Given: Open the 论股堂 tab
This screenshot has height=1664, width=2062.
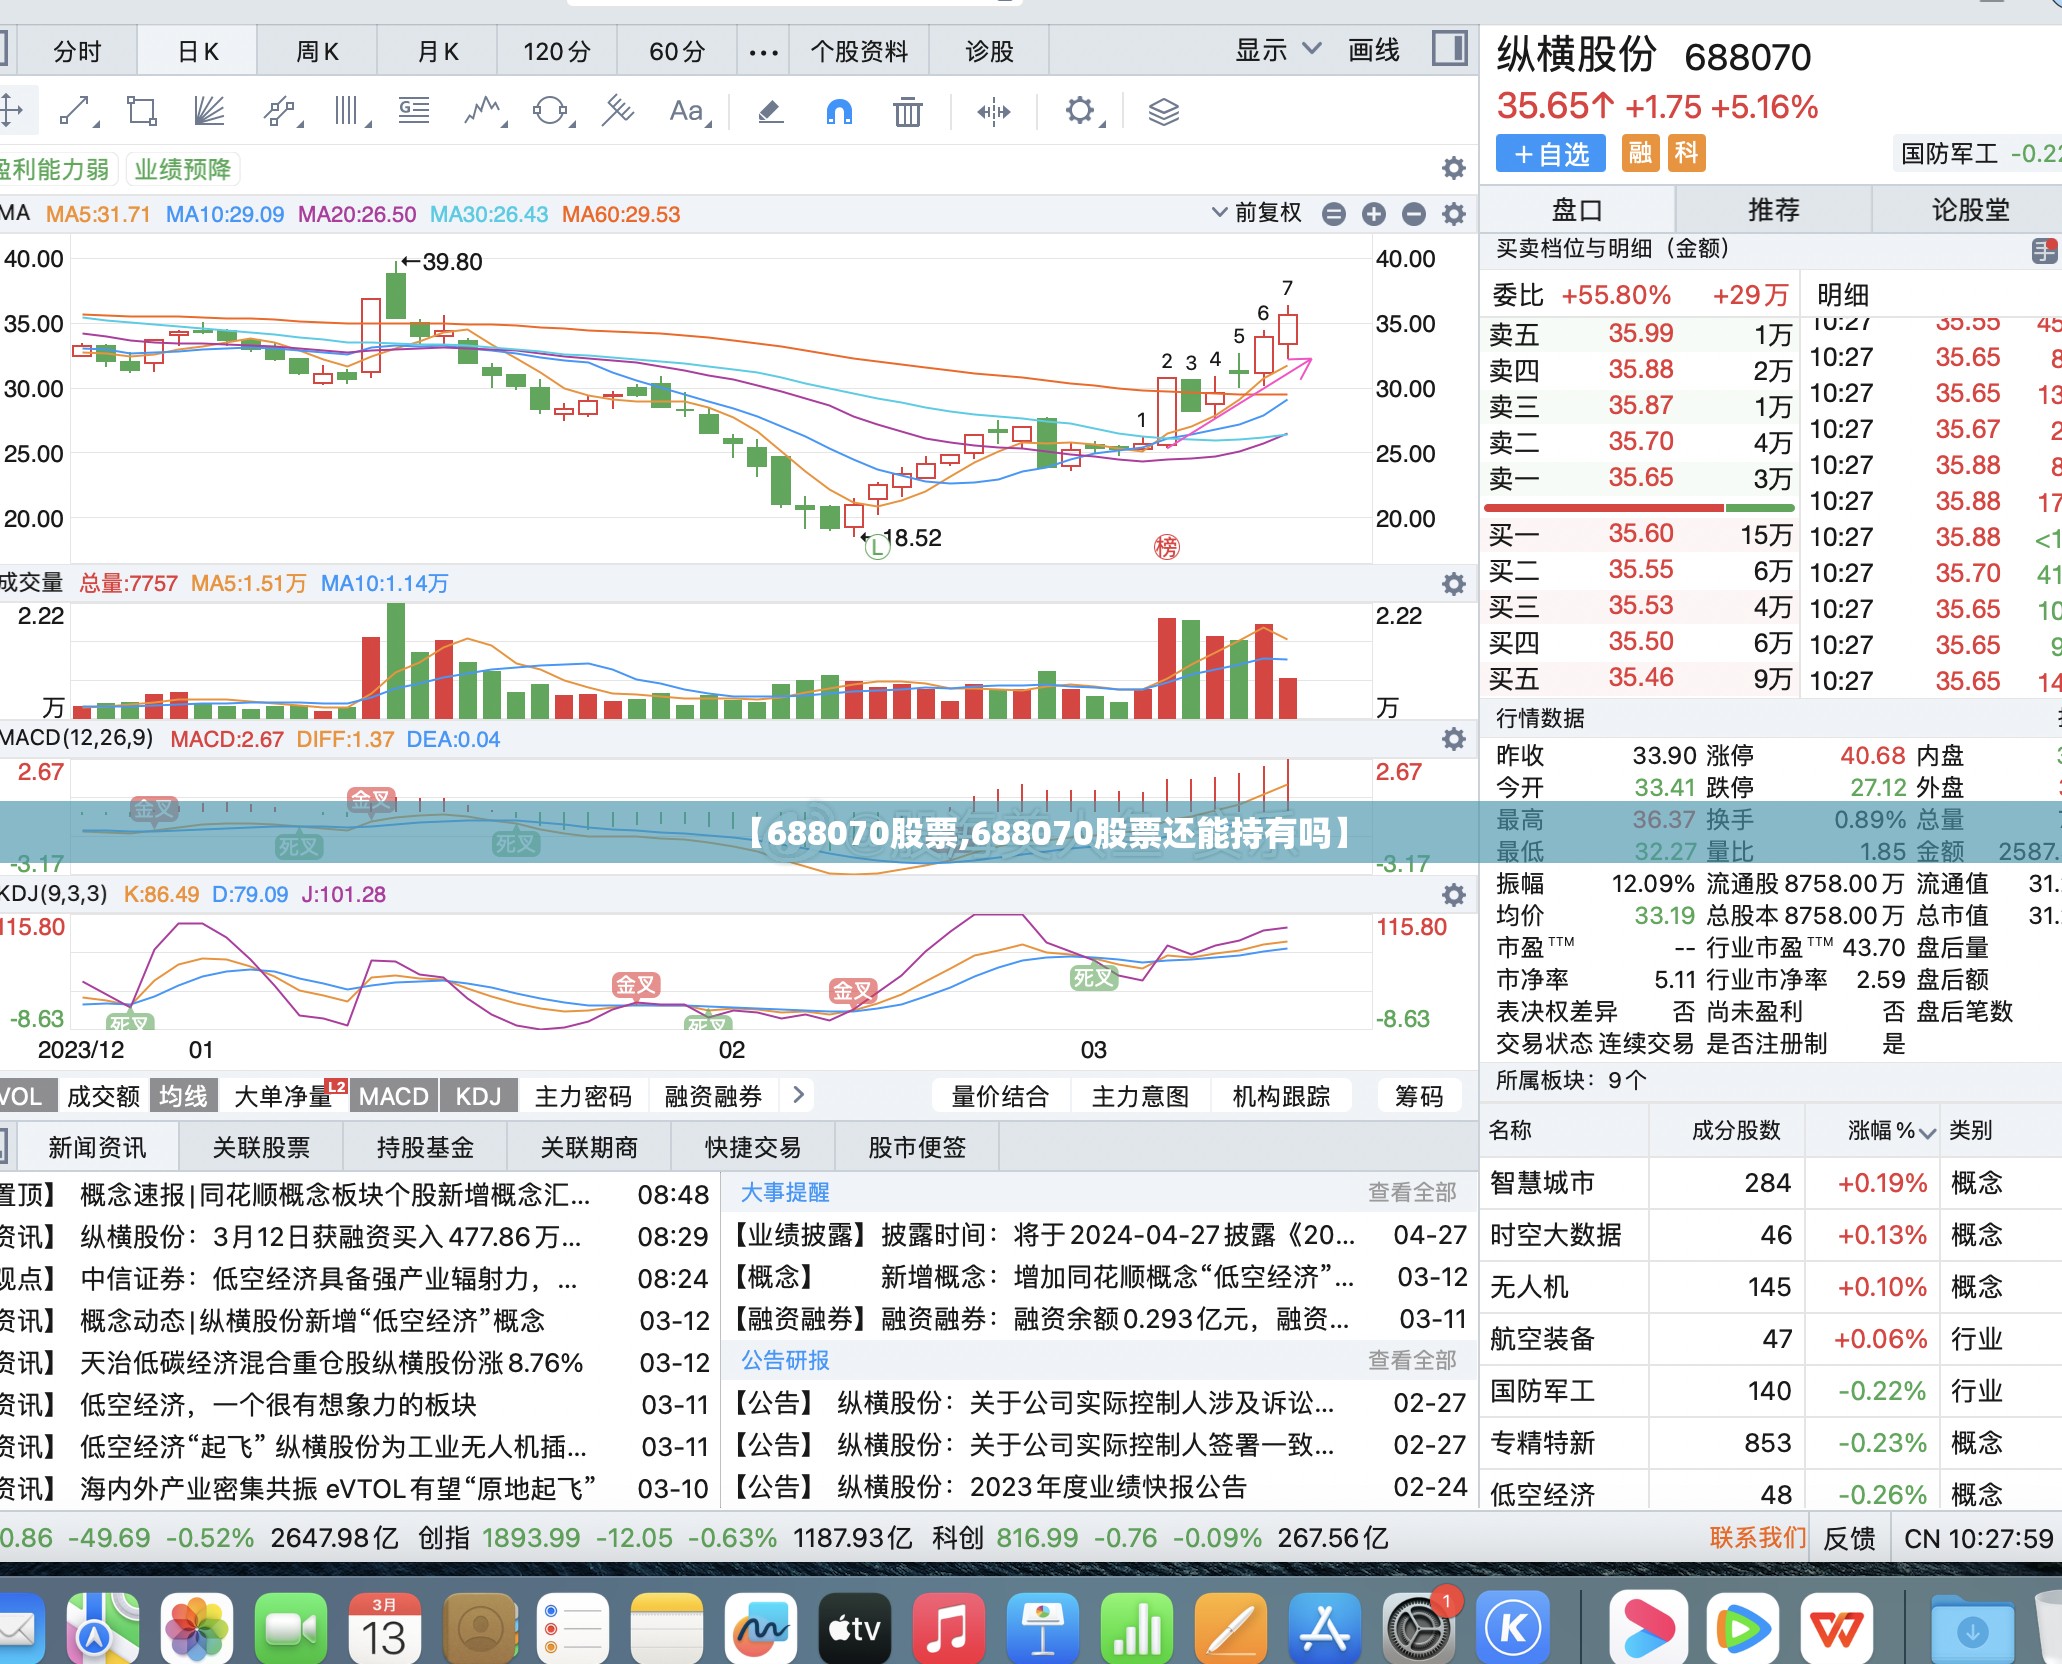Looking at the screenshot, I should pyautogui.click(x=1968, y=210).
